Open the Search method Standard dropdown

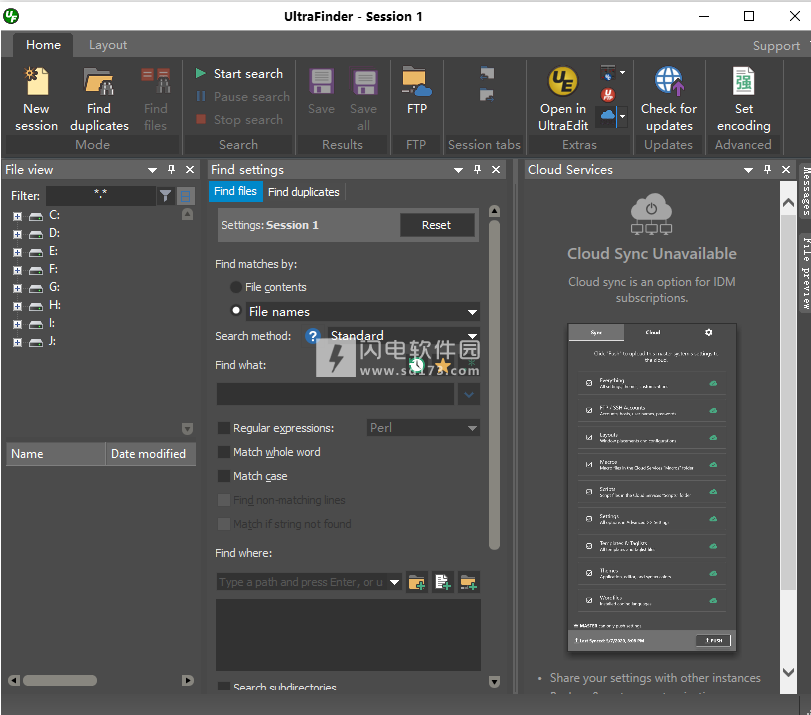pos(403,337)
